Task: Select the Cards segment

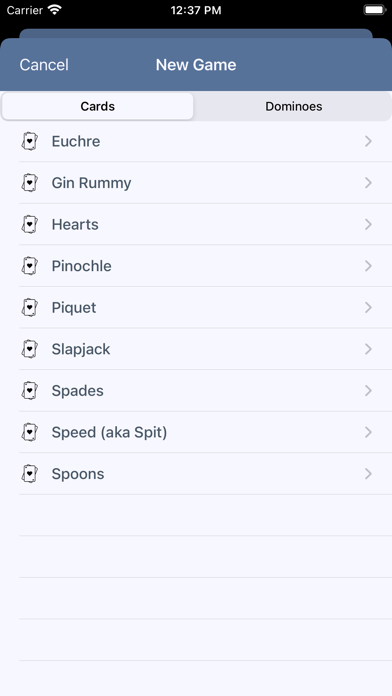Action: coord(98,107)
